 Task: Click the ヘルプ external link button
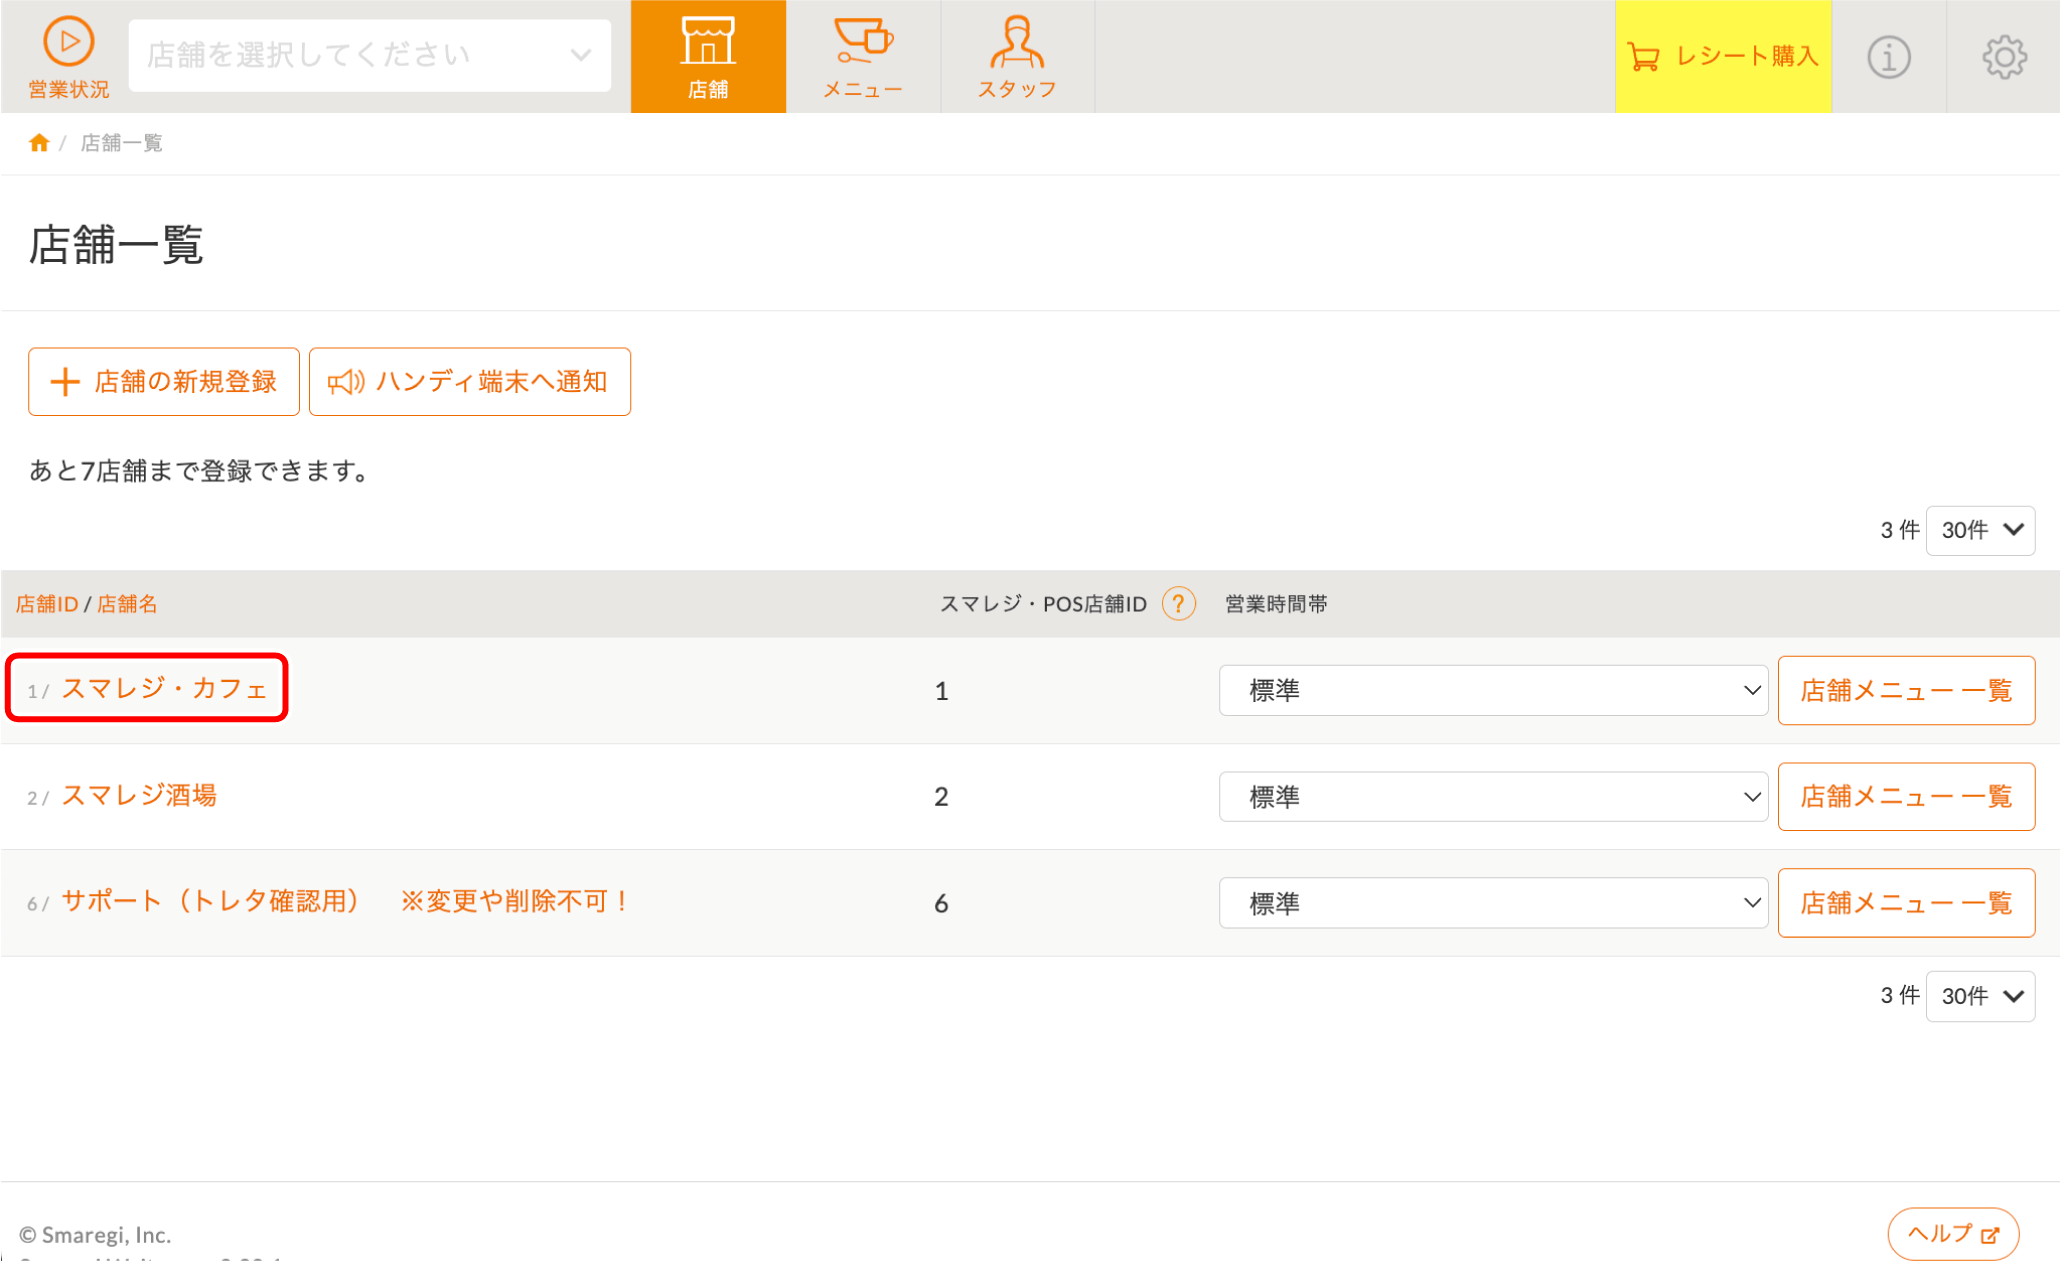[1952, 1234]
